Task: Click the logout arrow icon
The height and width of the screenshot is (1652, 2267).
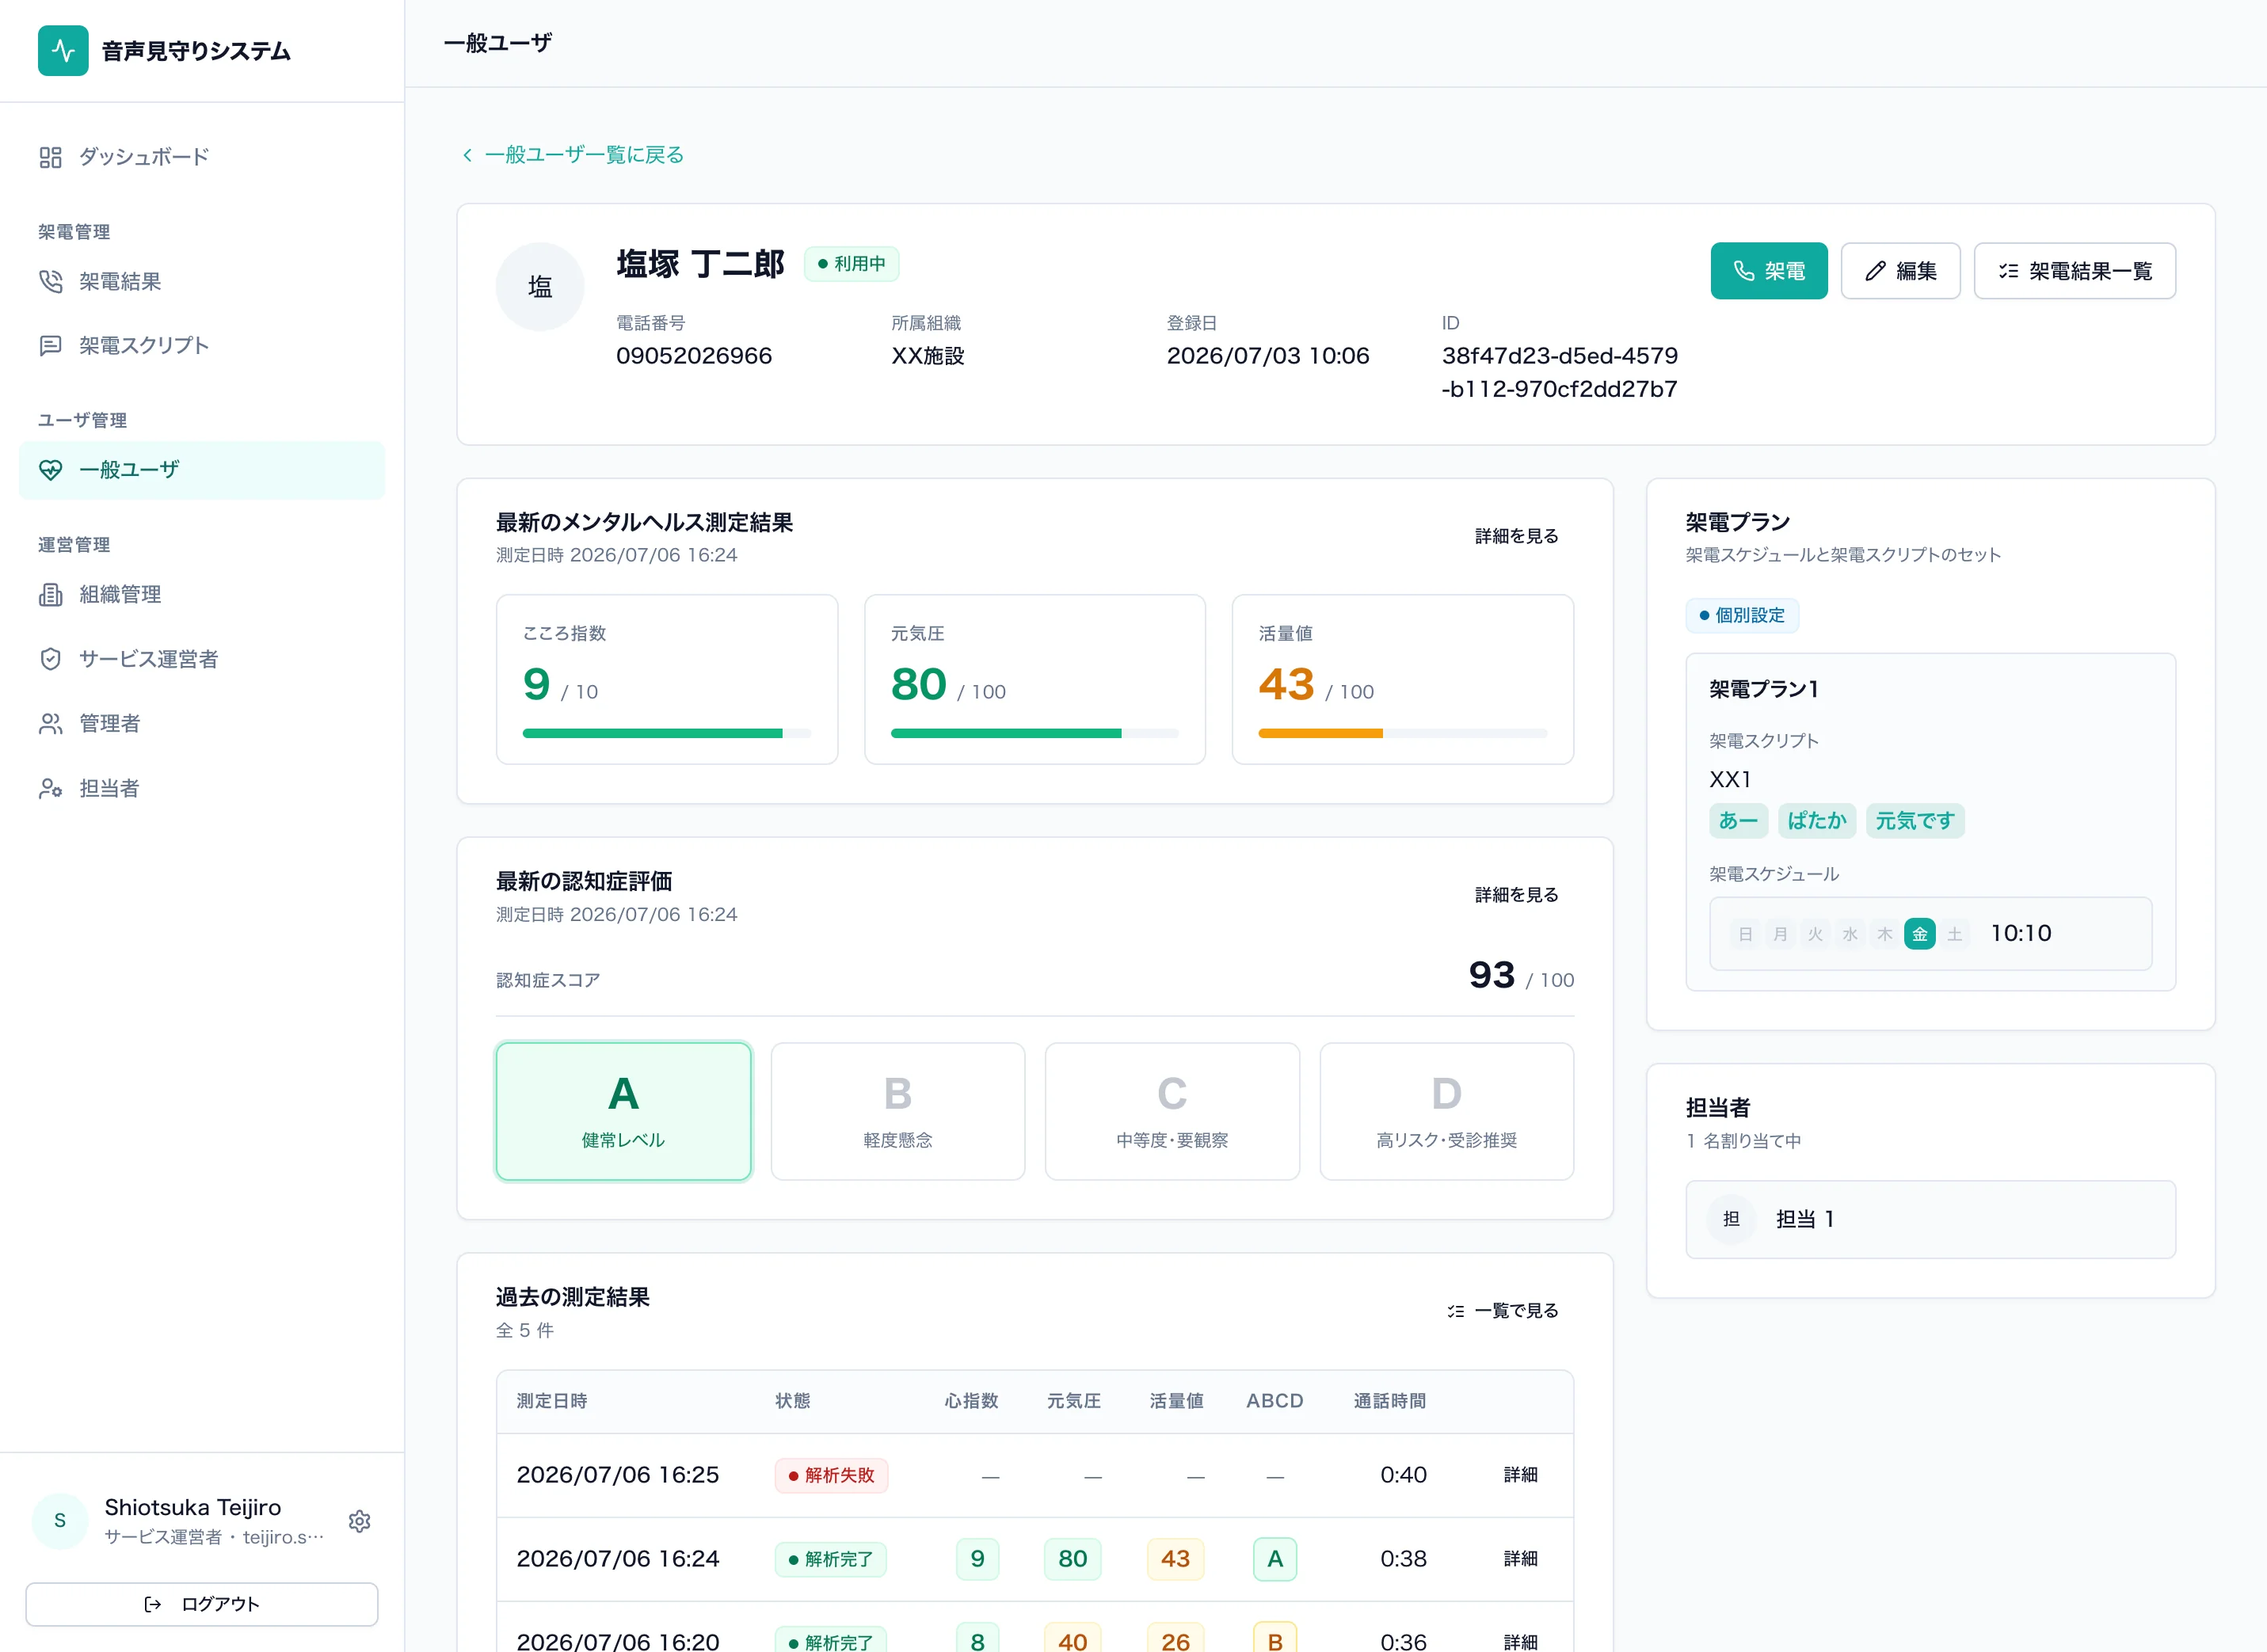Action: pyautogui.click(x=153, y=1604)
